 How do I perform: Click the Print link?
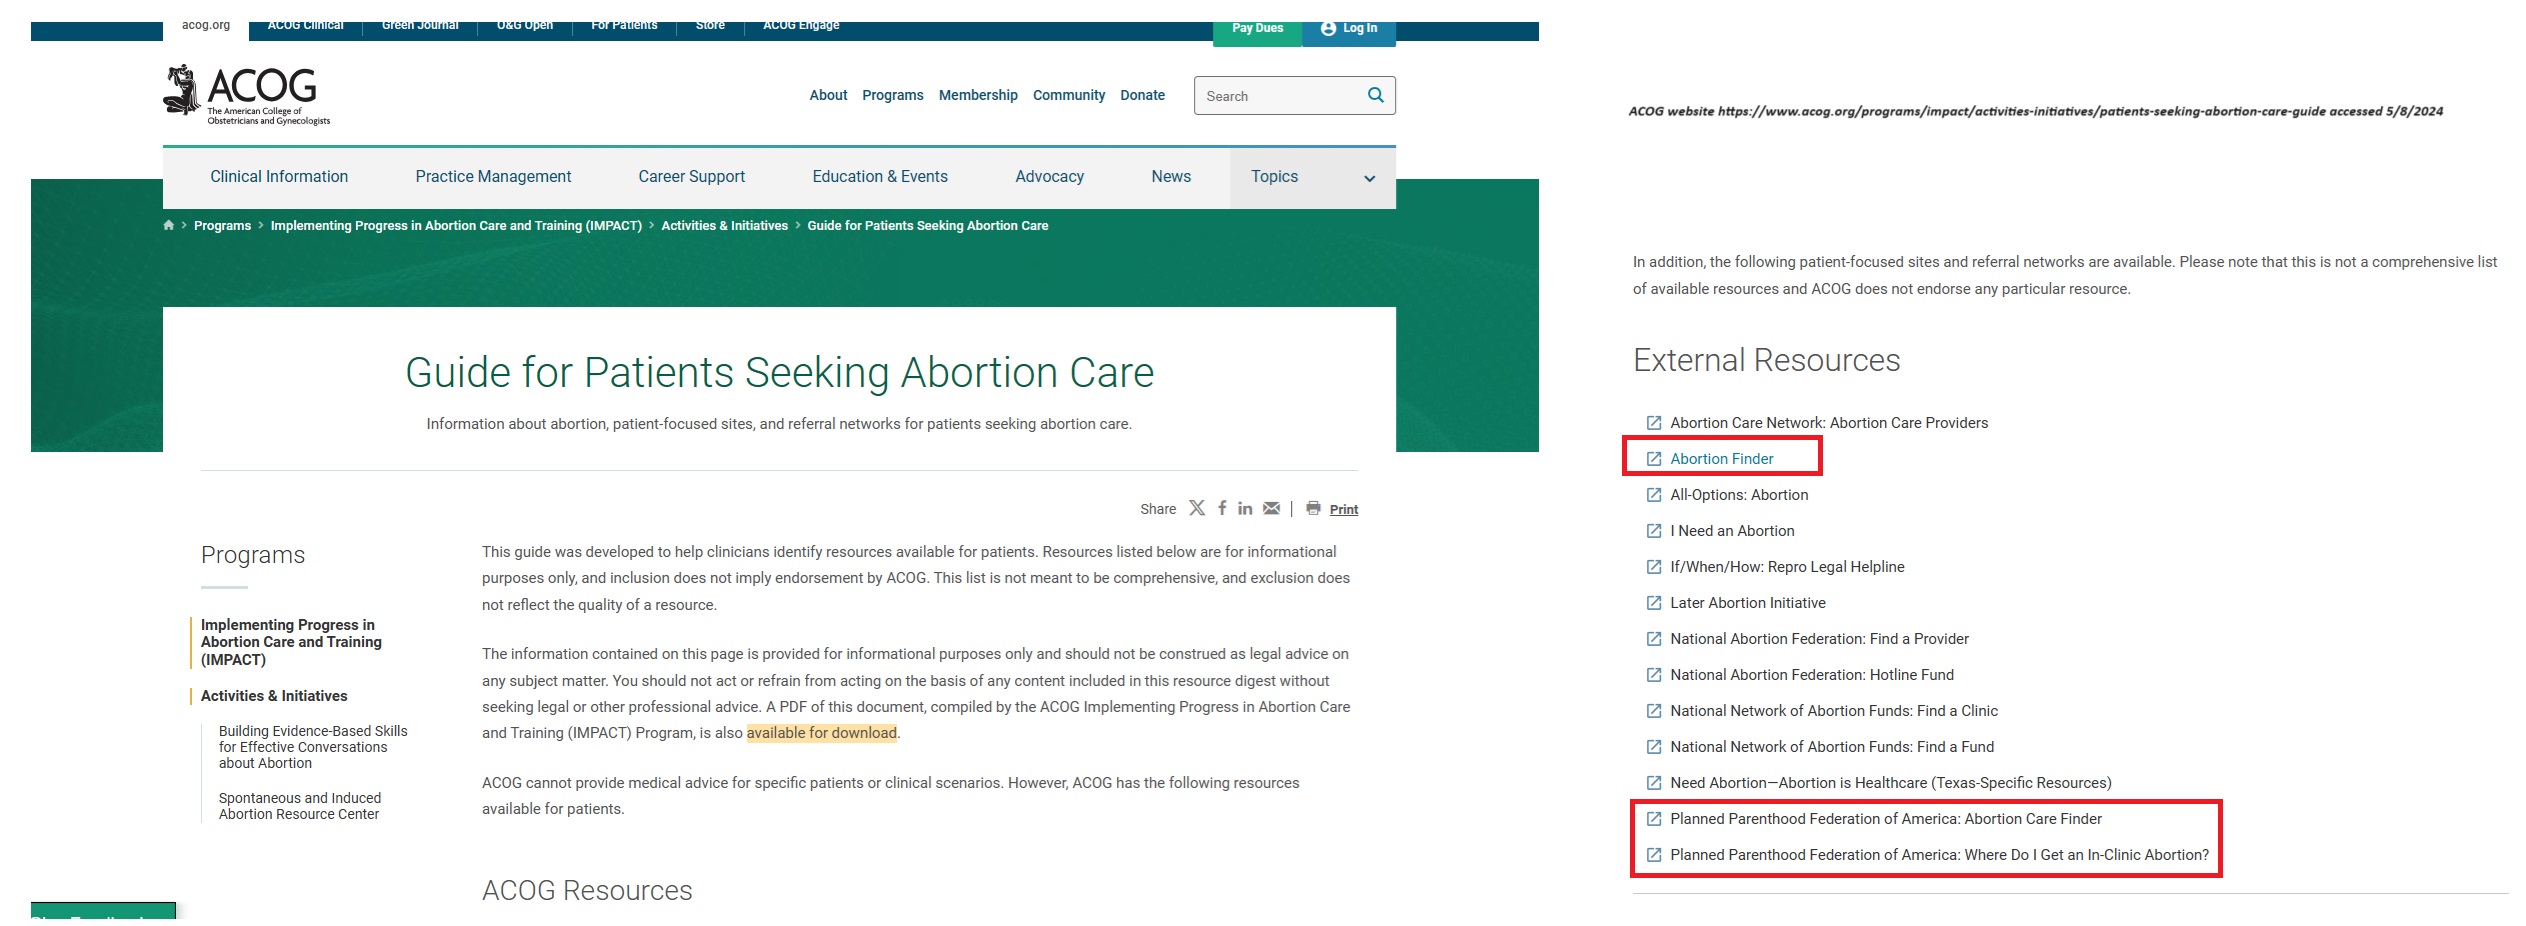[x=1344, y=509]
